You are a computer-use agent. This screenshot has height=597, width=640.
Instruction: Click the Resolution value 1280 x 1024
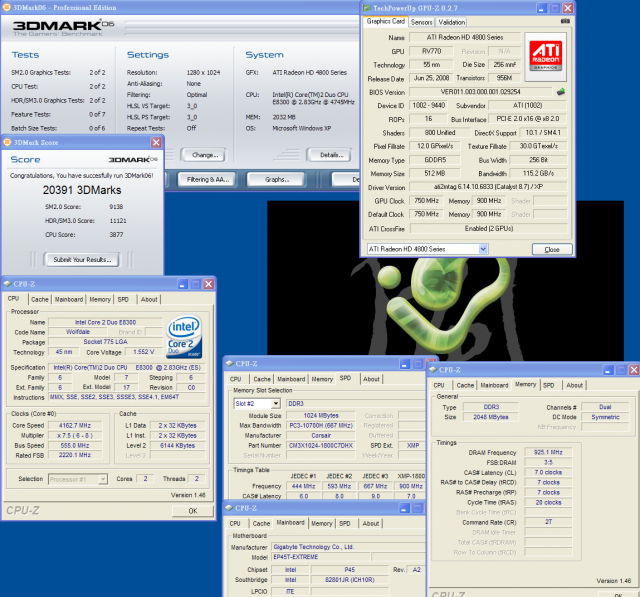203,73
